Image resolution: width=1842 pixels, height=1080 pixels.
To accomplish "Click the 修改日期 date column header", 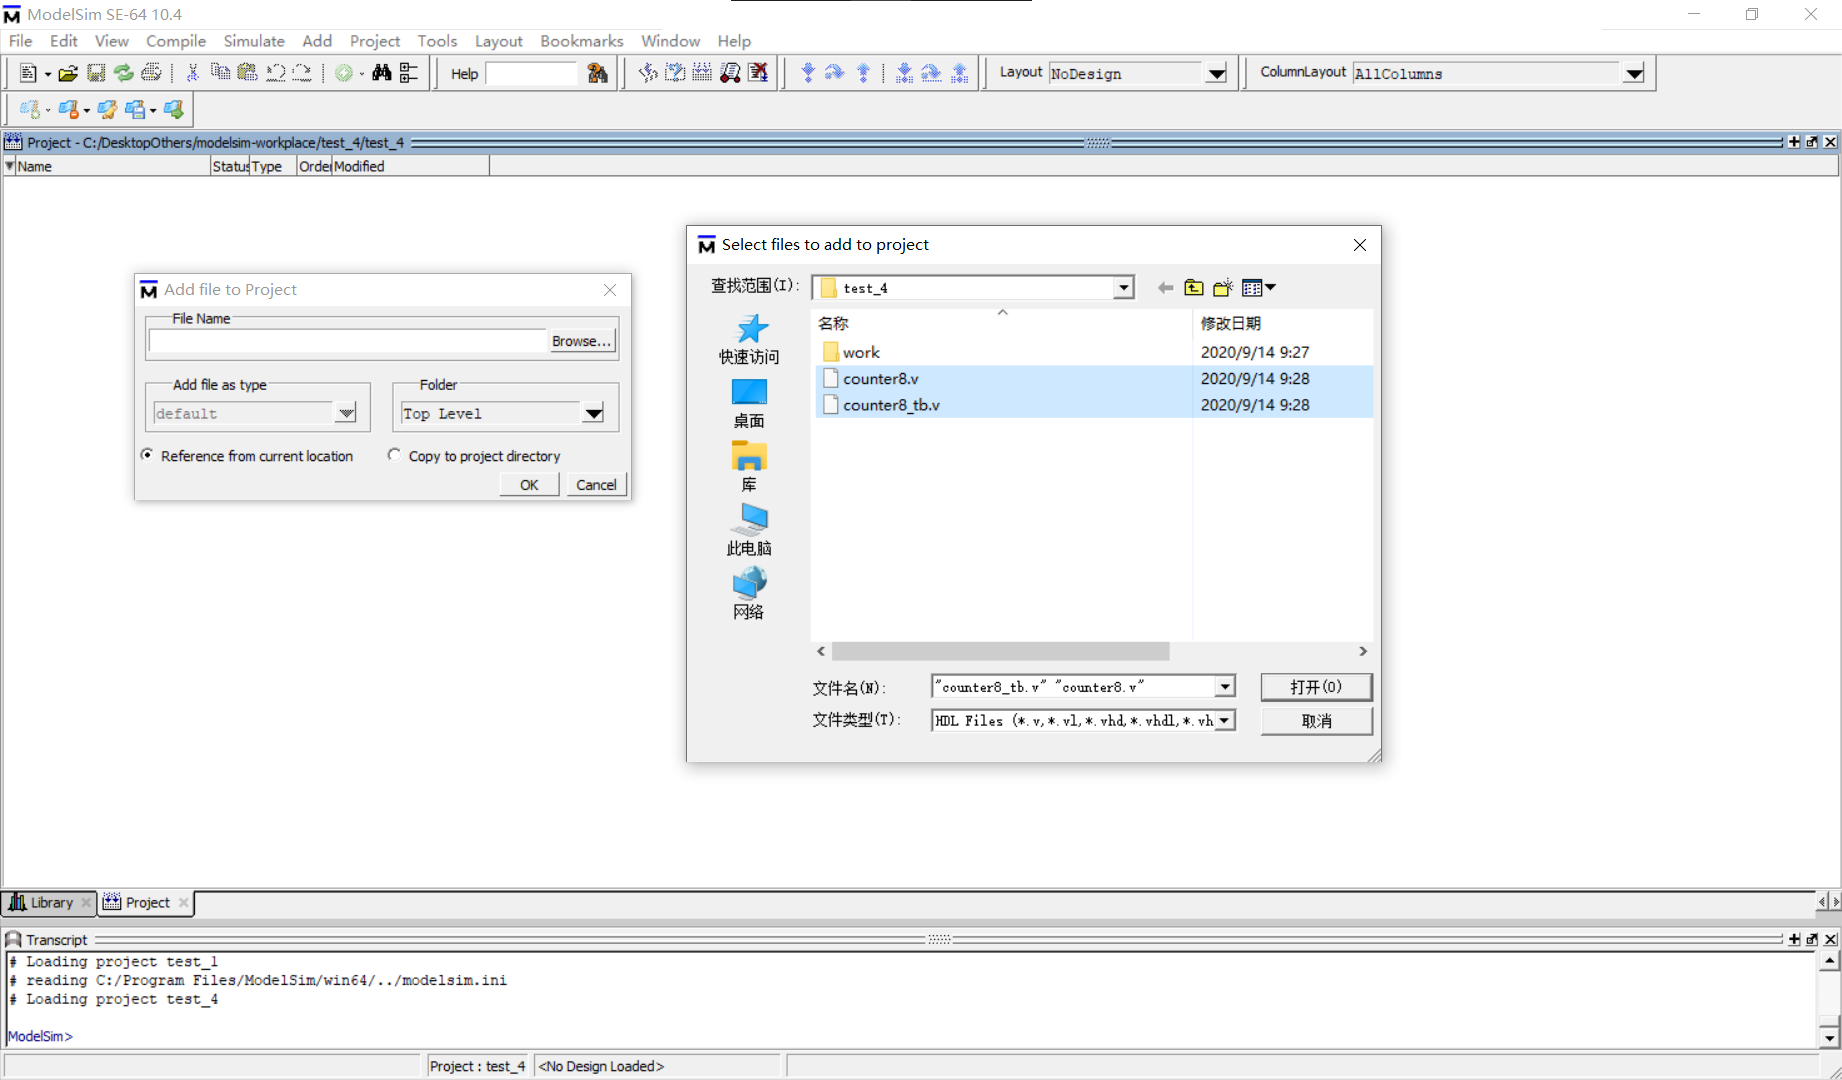I will click(1282, 323).
